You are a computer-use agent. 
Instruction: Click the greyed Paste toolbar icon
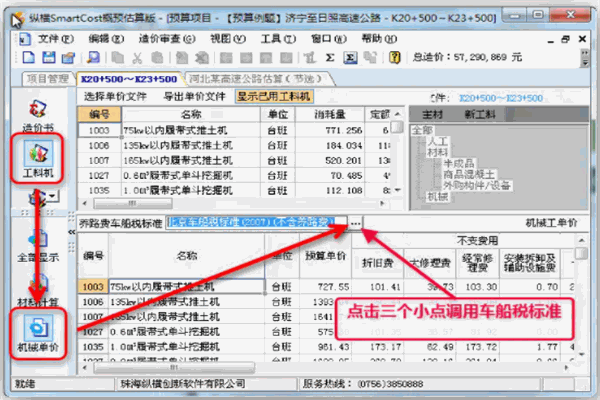pyautogui.click(x=157, y=57)
